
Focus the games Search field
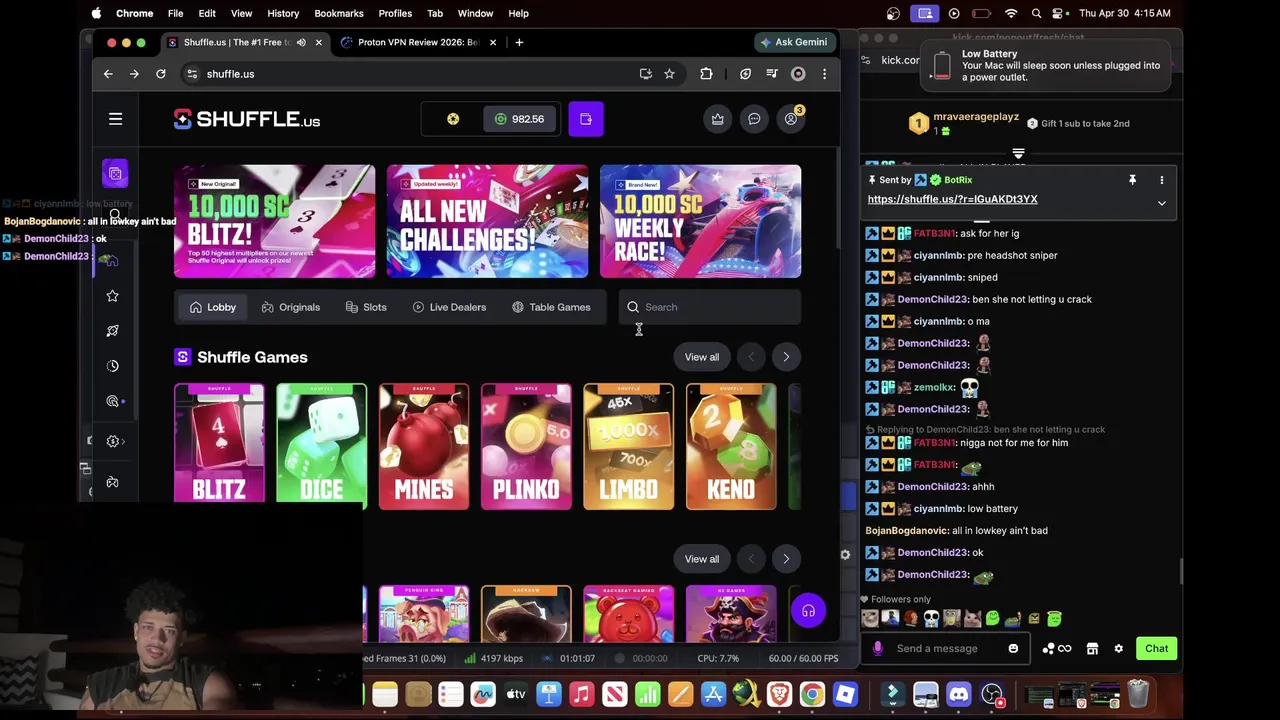(x=709, y=307)
